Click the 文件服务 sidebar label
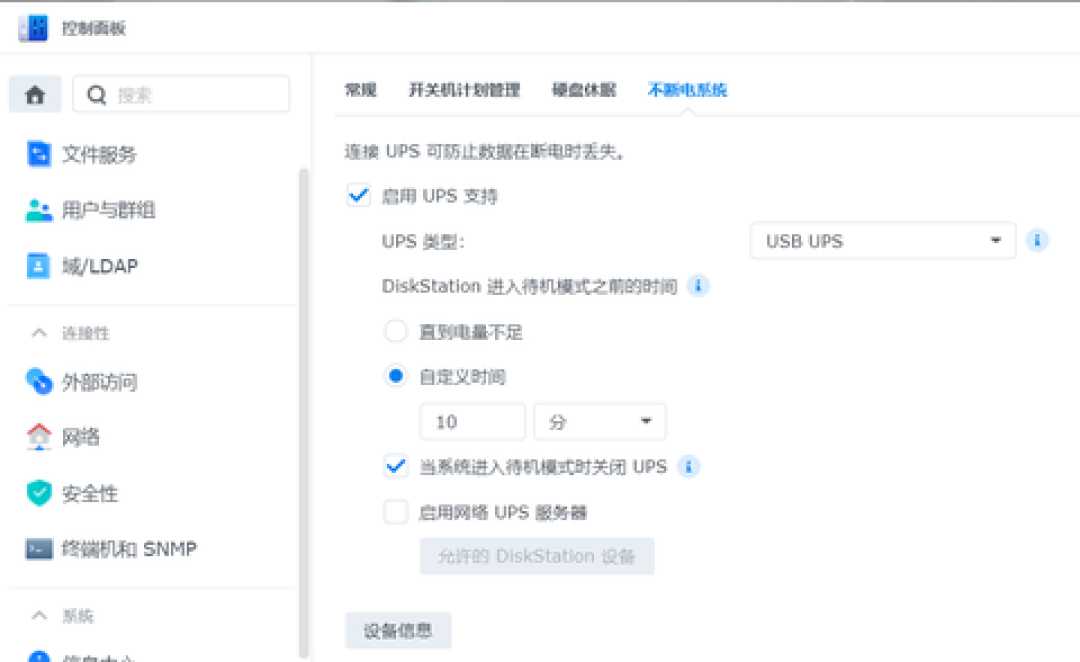Viewport: 1080px width, 662px height. coord(99,154)
